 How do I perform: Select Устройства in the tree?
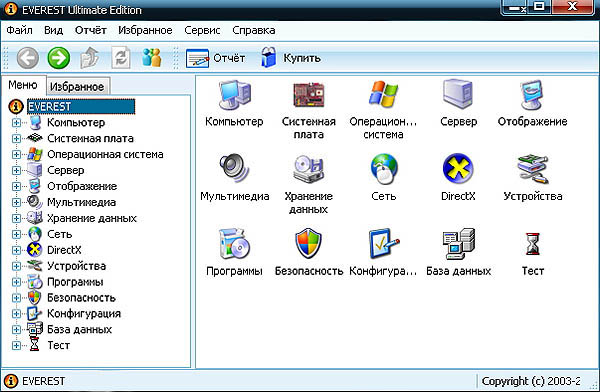point(77,266)
